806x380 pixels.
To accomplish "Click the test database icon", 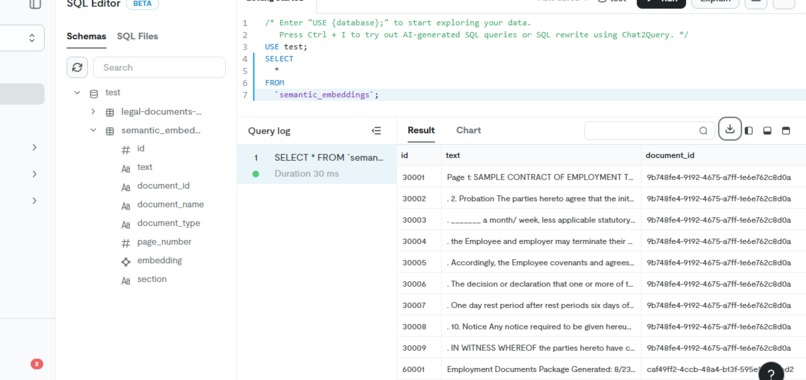I will coord(94,94).
